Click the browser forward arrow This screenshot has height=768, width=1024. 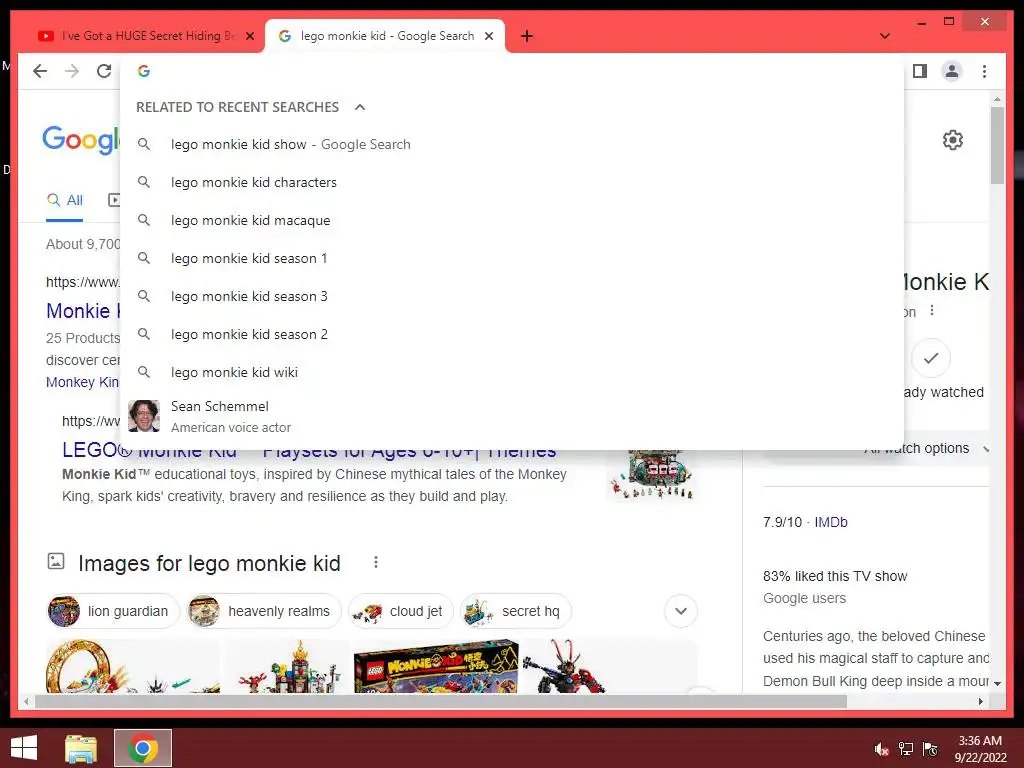pyautogui.click(x=72, y=71)
